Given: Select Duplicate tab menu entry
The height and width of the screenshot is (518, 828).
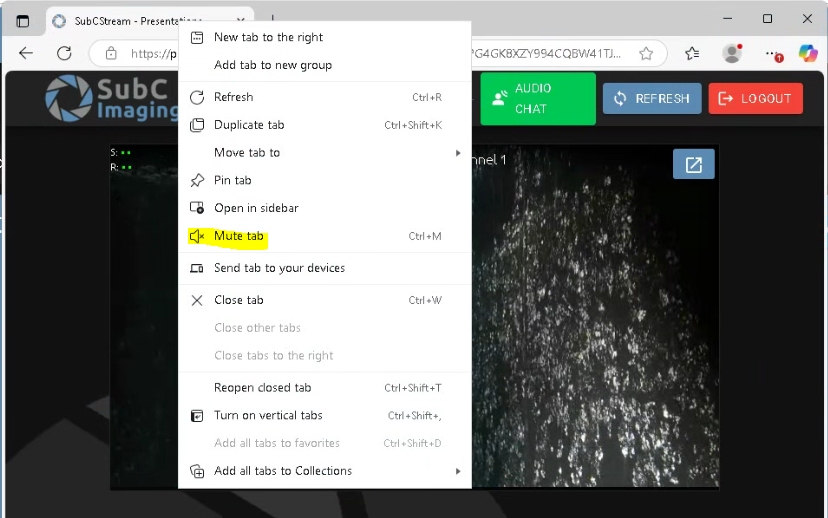Looking at the screenshot, I should 249,125.
